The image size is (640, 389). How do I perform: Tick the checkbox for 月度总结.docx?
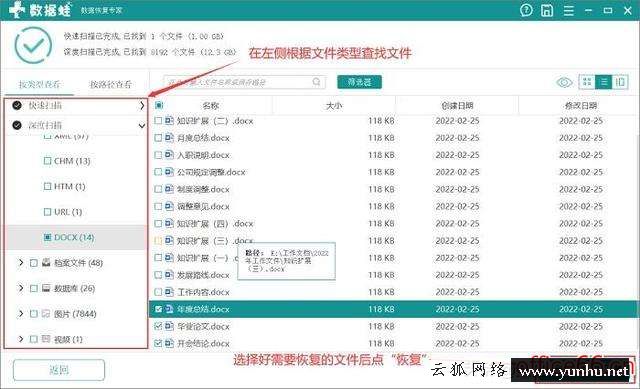[158, 138]
